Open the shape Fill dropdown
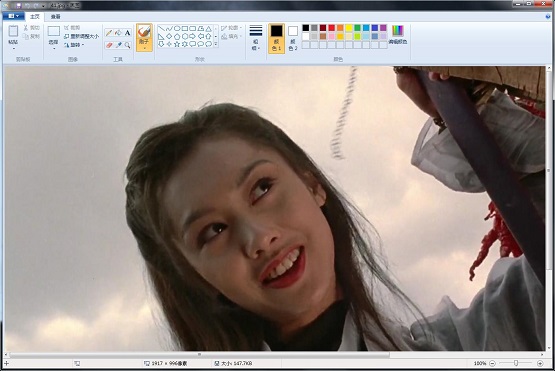 [231, 36]
